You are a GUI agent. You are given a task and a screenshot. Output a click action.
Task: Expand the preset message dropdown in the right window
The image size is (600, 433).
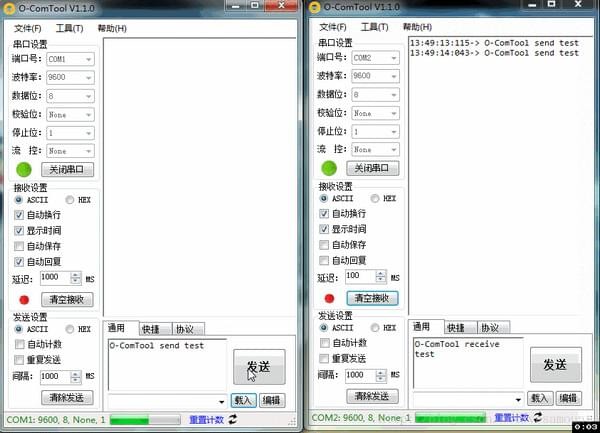(518, 399)
